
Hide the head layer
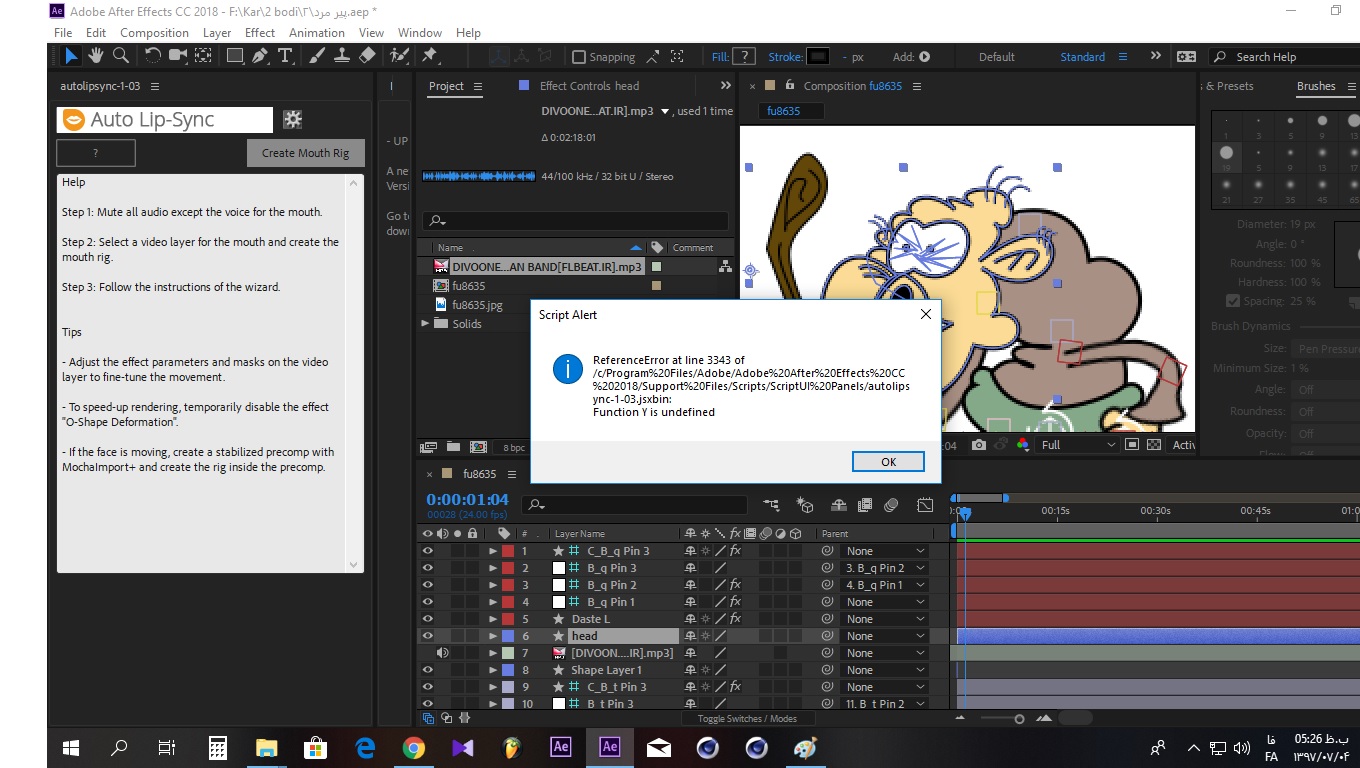click(x=427, y=636)
